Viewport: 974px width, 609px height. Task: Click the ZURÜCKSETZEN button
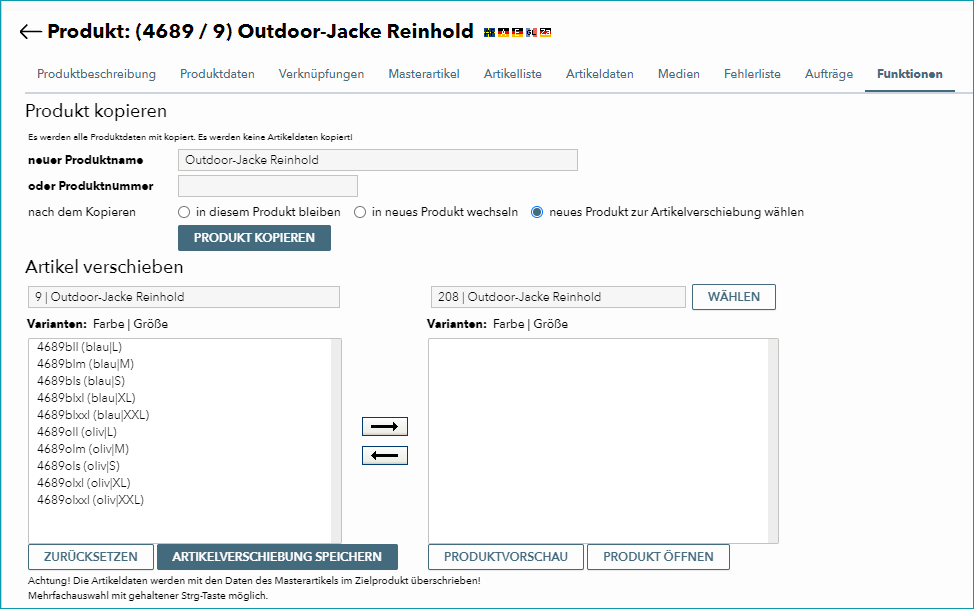pyautogui.click(x=91, y=557)
